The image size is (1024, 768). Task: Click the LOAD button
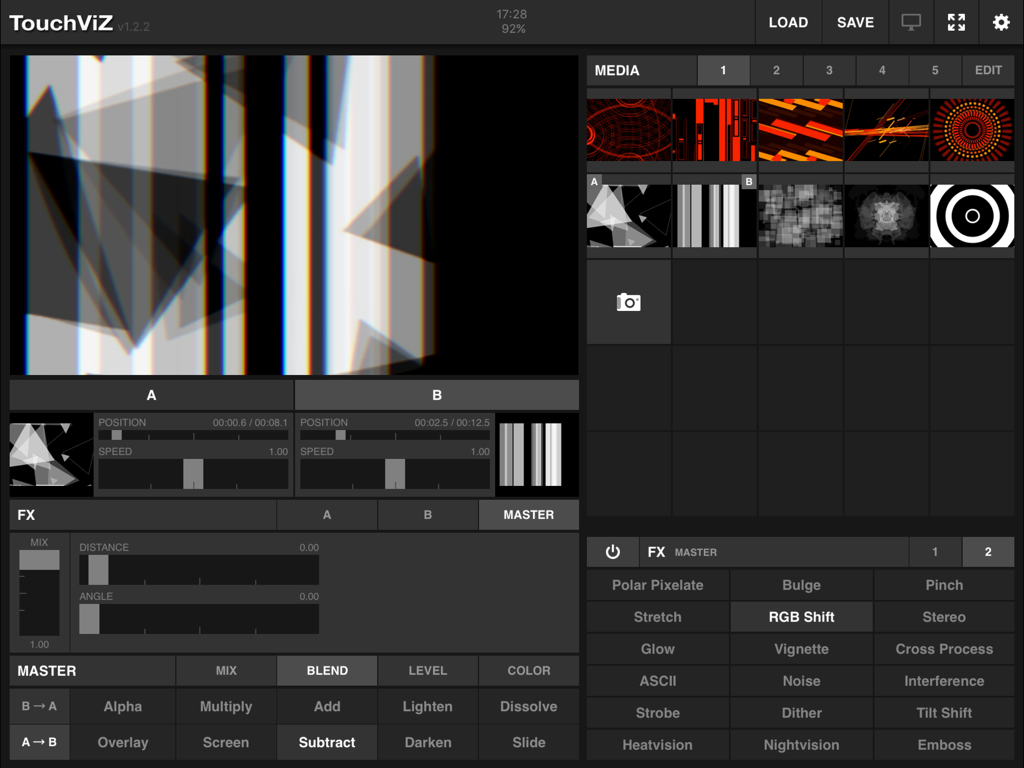[788, 22]
